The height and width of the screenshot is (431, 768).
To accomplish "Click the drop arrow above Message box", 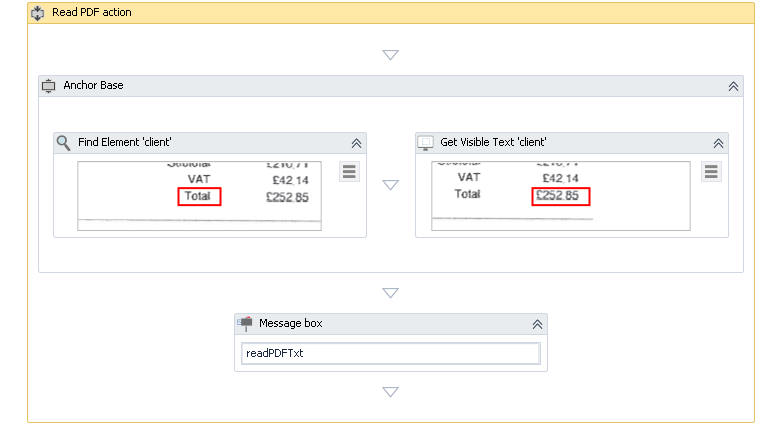I will [391, 293].
